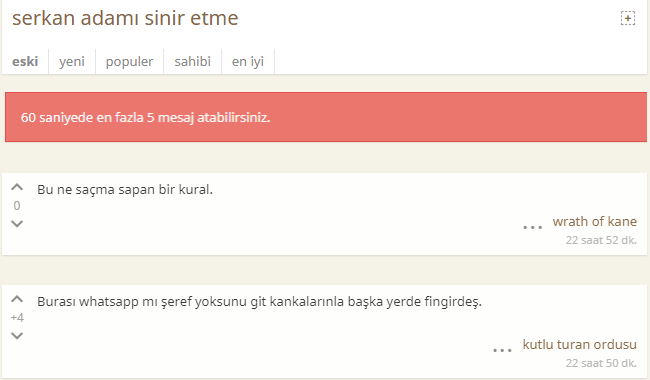Downvote the wrath of kane entry

[x=17, y=224]
